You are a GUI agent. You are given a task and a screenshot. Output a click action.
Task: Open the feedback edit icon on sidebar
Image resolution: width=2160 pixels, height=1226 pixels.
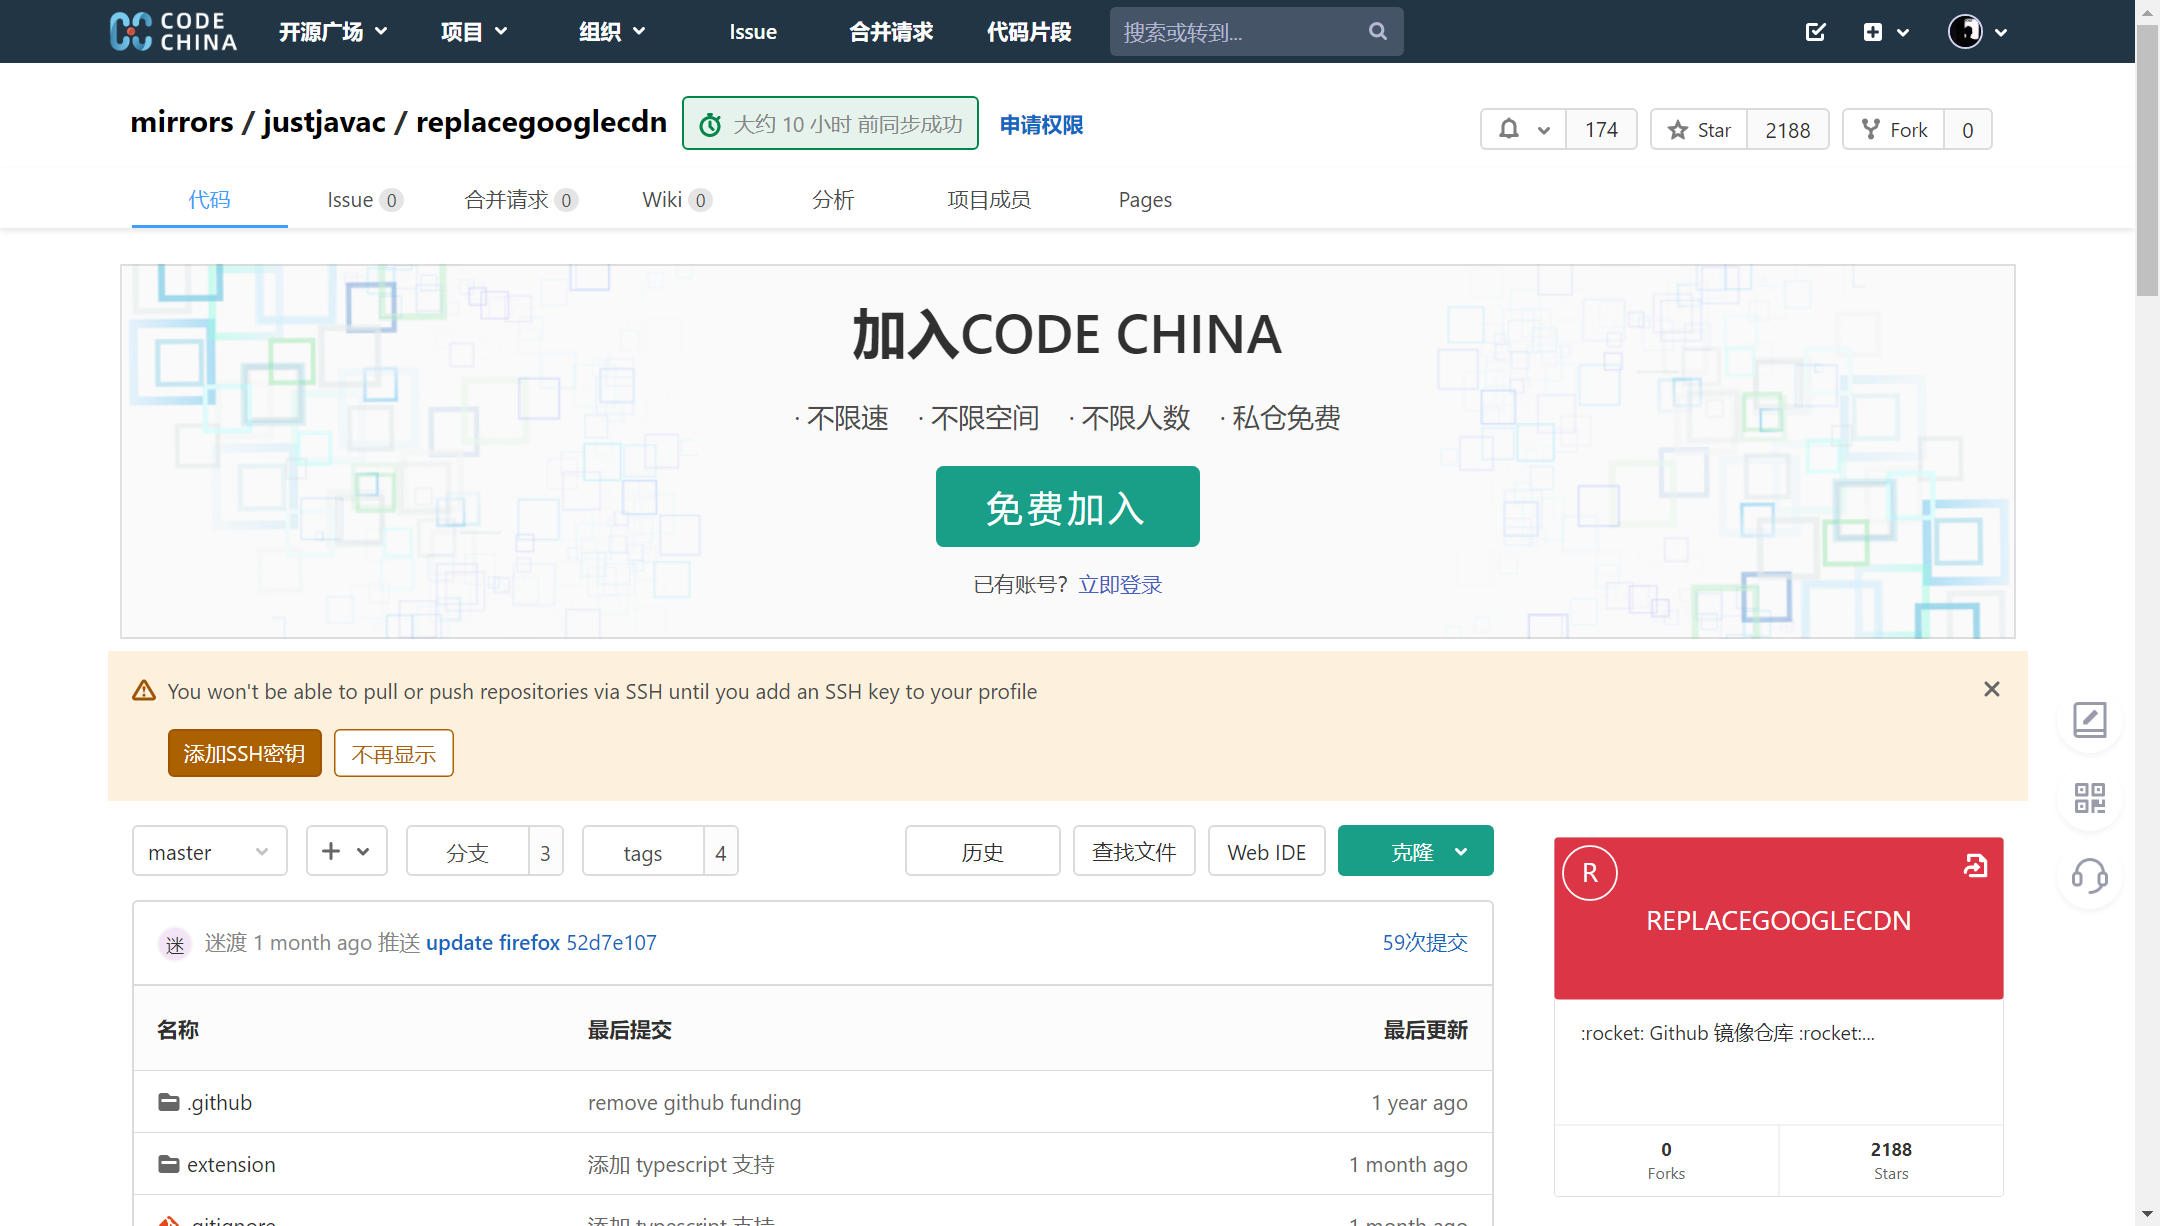click(x=2089, y=719)
